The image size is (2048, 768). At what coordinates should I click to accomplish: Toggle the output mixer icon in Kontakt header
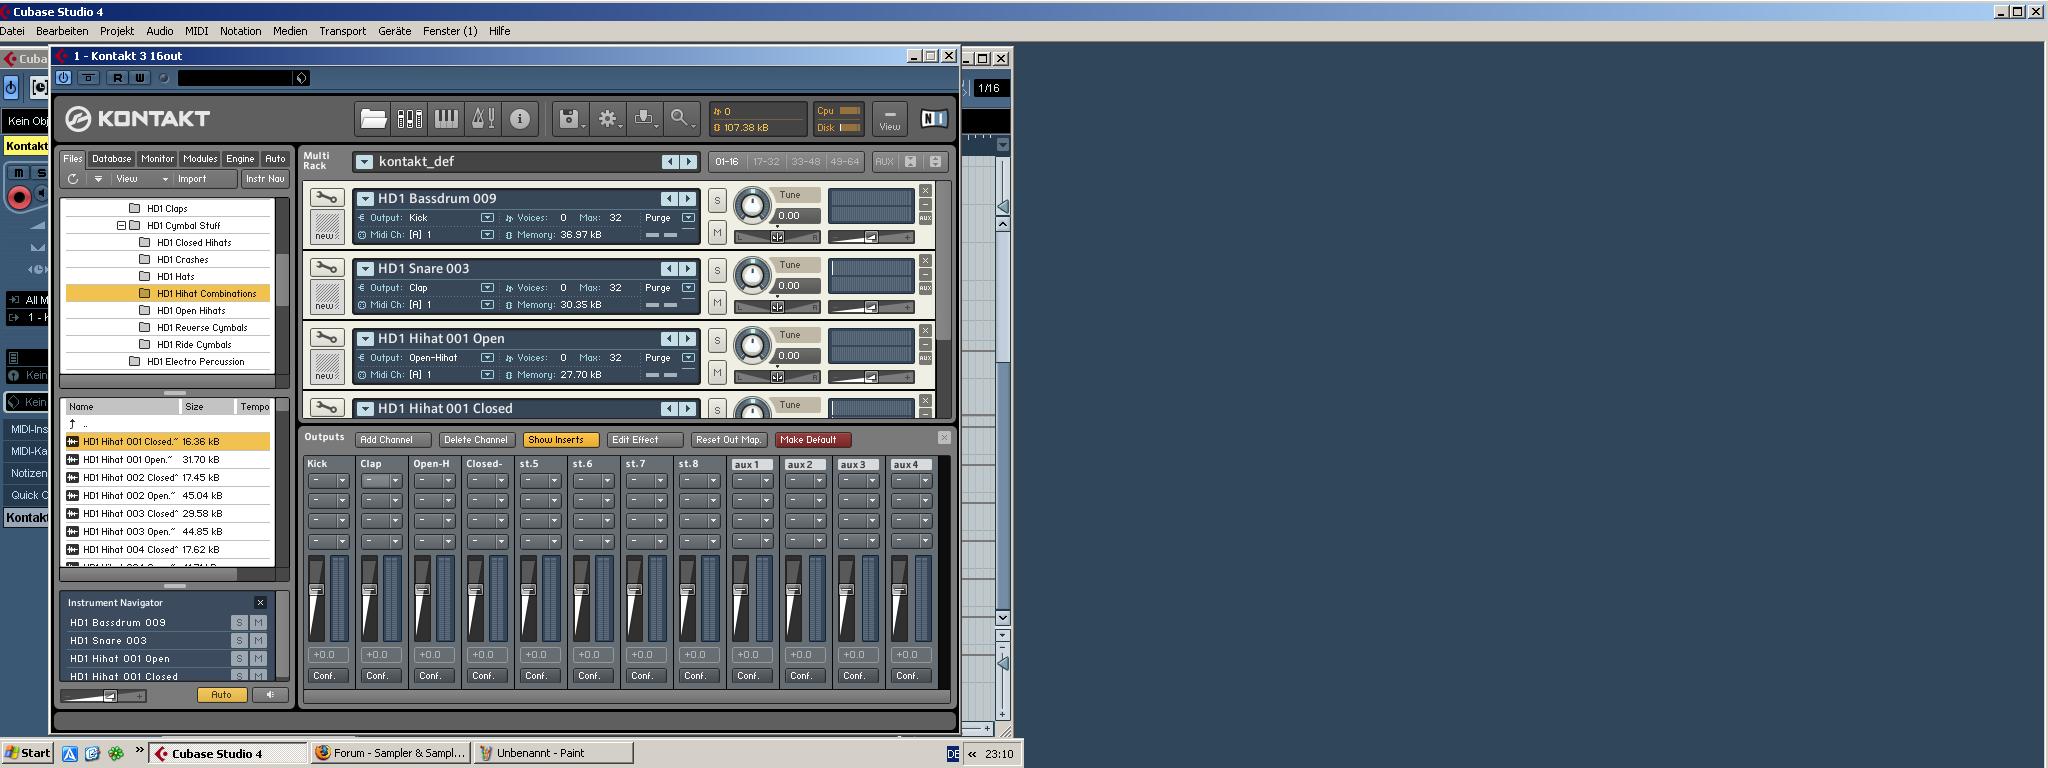coord(409,119)
